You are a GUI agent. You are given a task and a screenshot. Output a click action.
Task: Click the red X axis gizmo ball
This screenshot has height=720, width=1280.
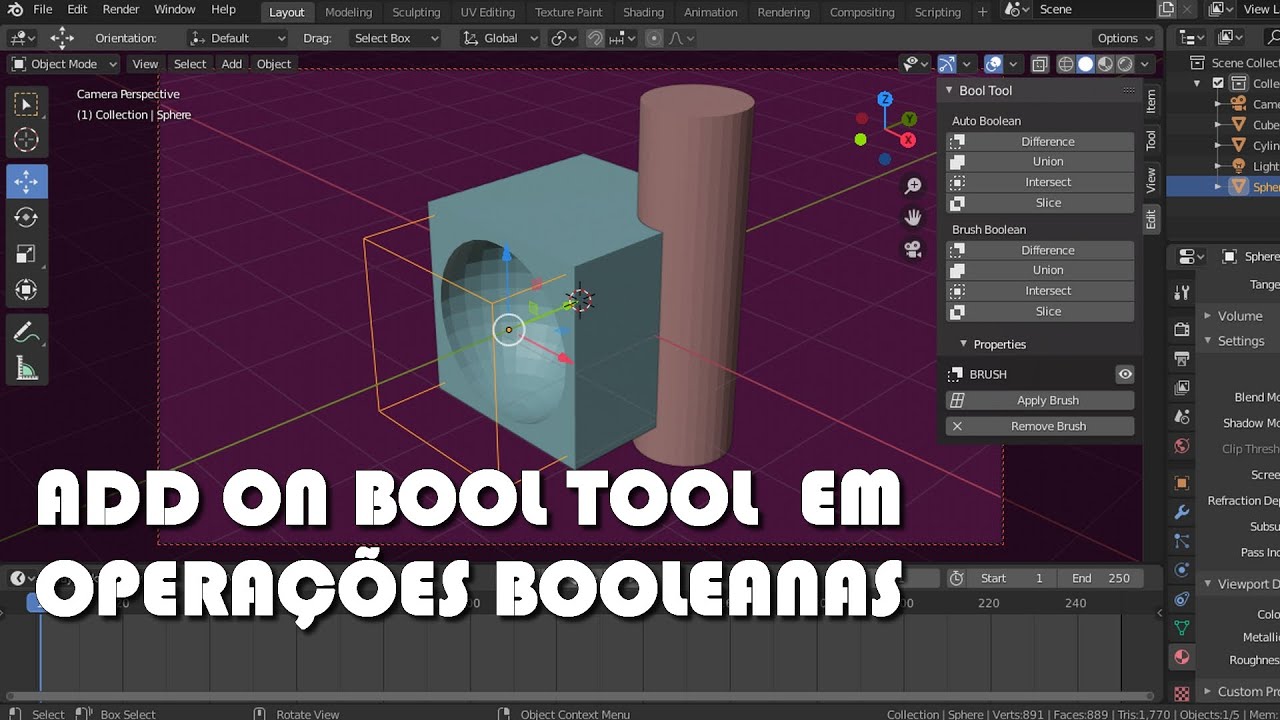click(x=908, y=140)
